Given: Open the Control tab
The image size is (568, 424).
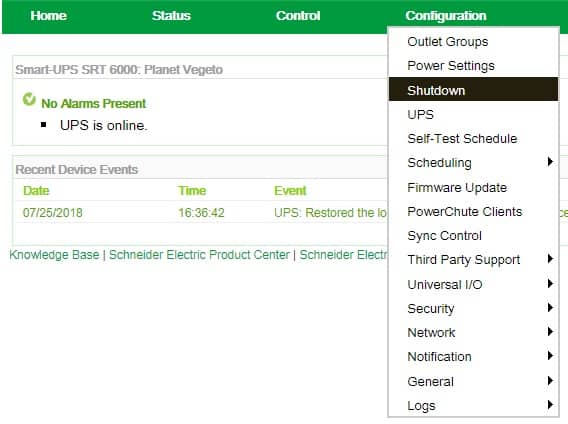Looking at the screenshot, I should pyautogui.click(x=298, y=16).
